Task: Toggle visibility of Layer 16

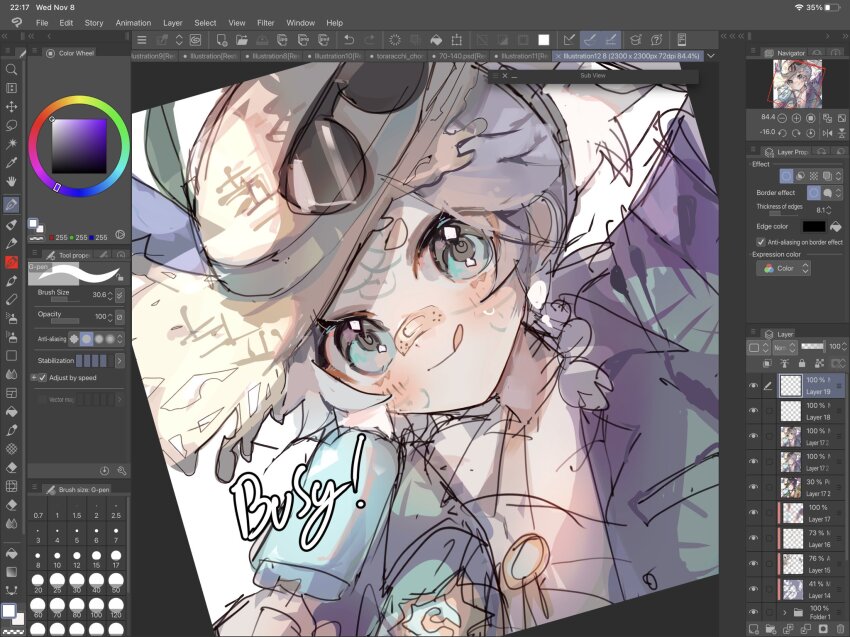Action: [753, 538]
